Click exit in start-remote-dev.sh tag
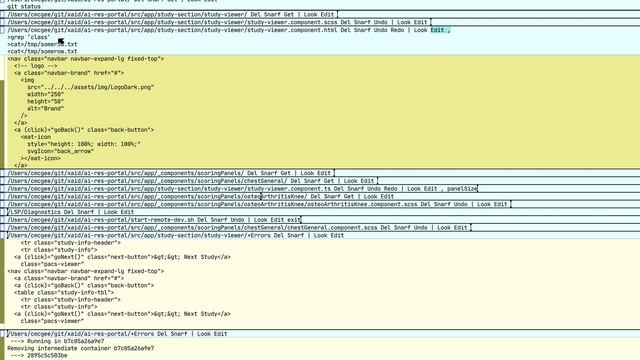Viewport: 640px width, 360px height. pyautogui.click(x=294, y=220)
